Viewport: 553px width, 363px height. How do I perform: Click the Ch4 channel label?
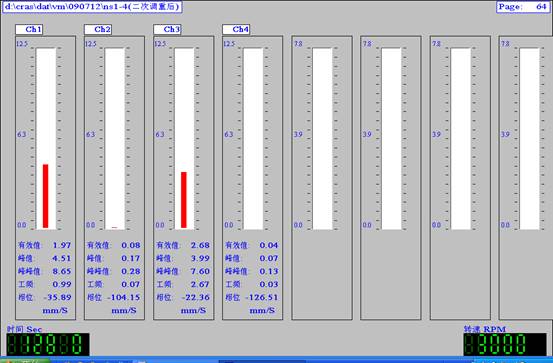click(236, 29)
